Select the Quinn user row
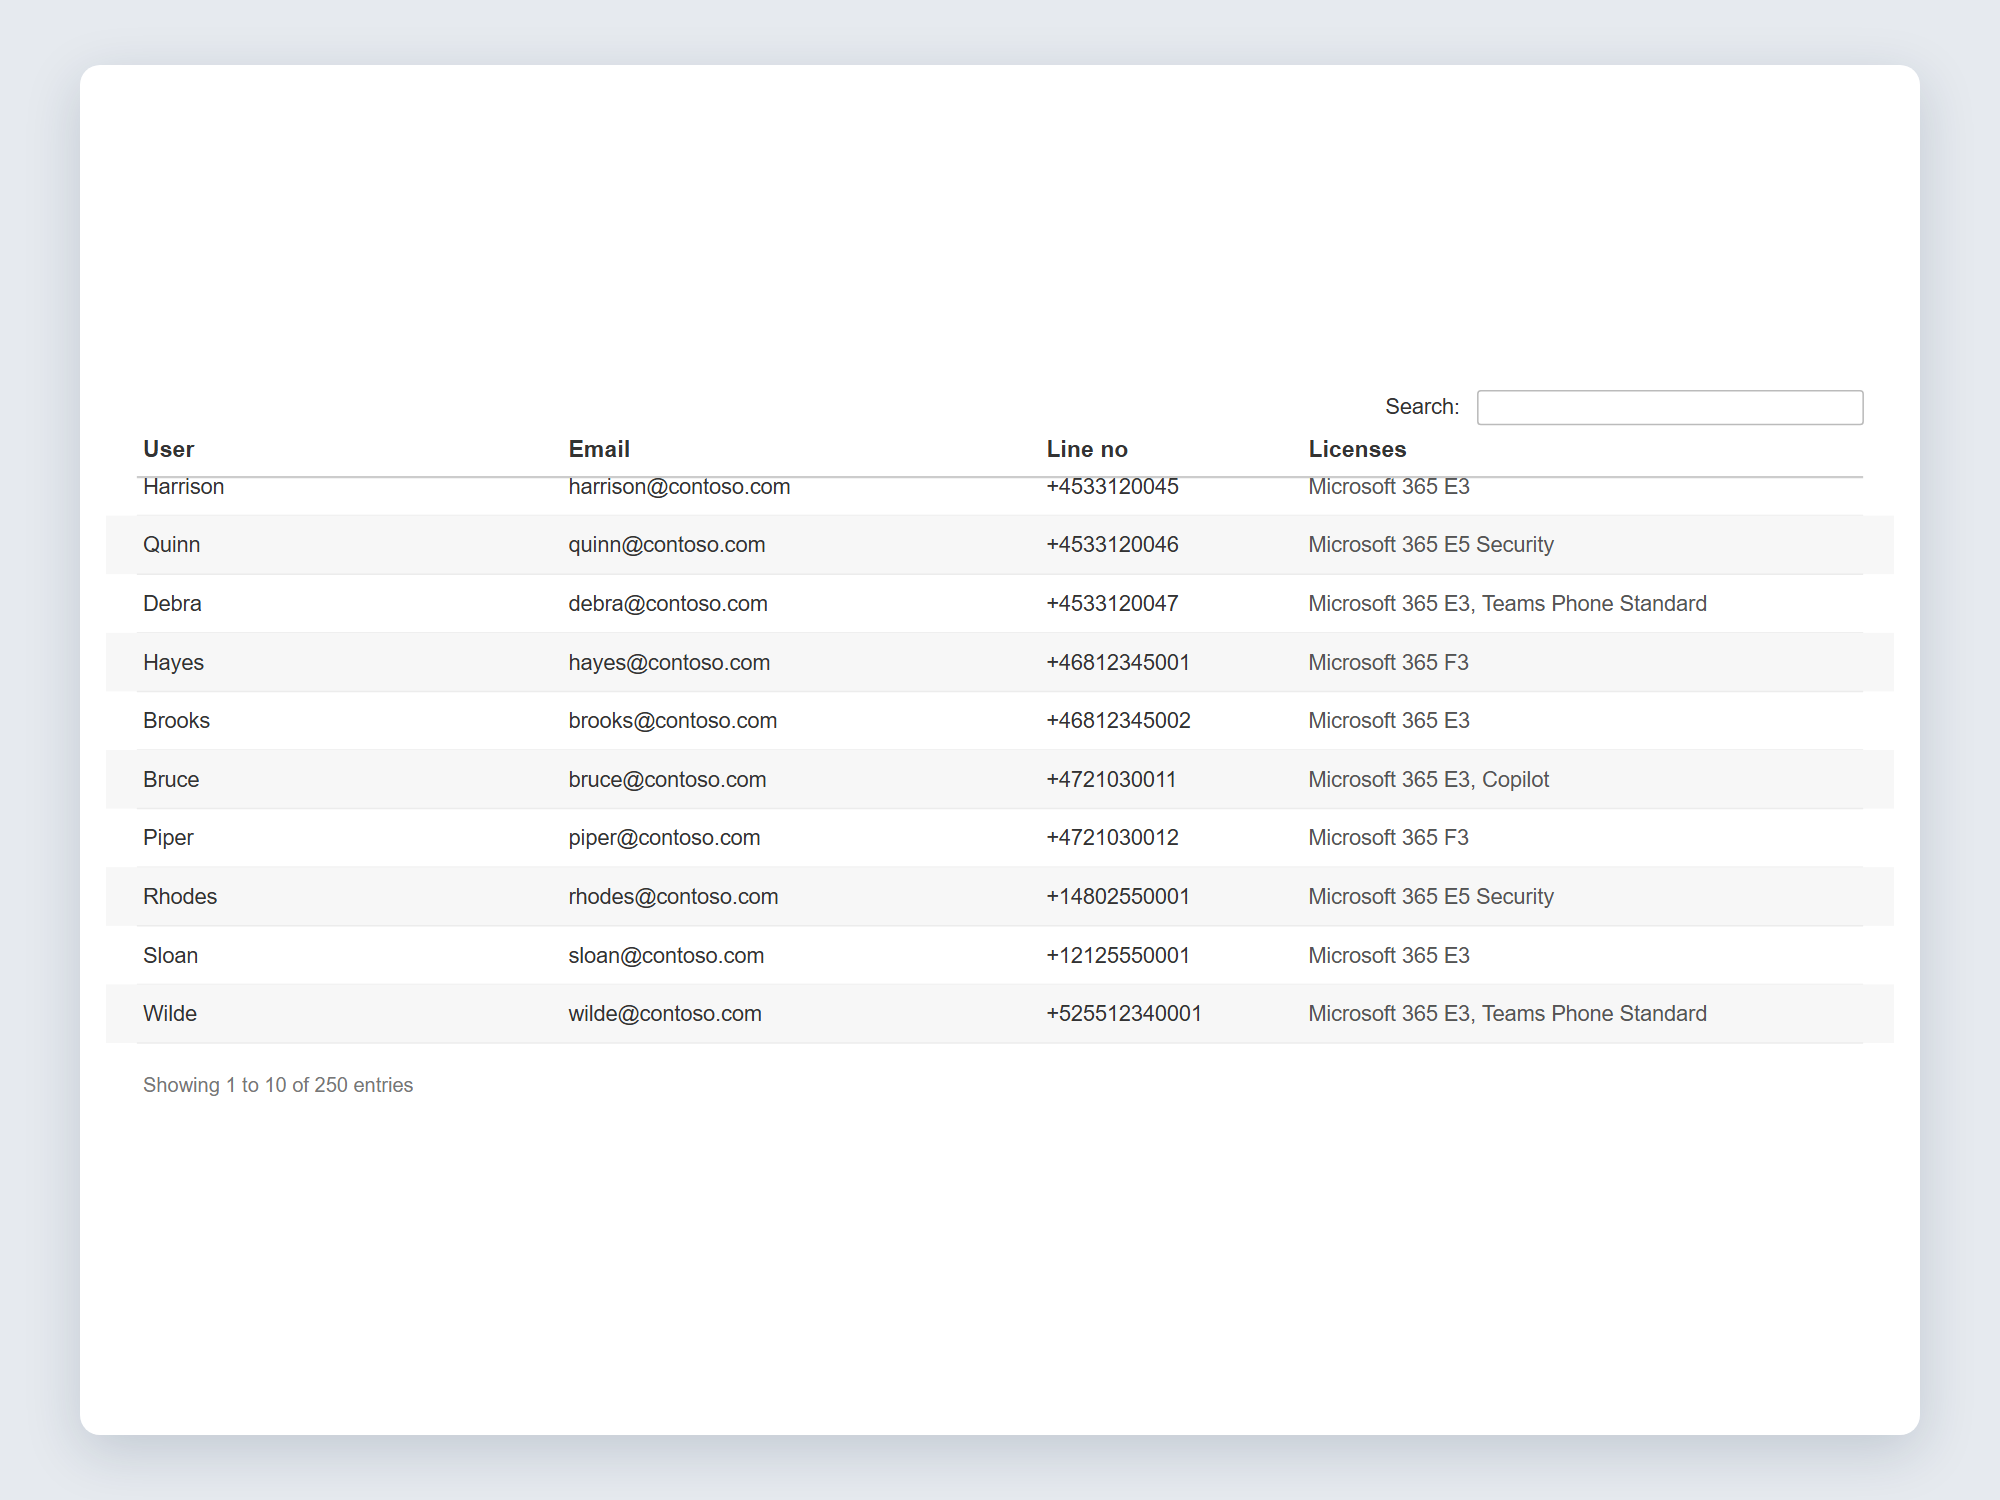 pyautogui.click(x=1000, y=545)
